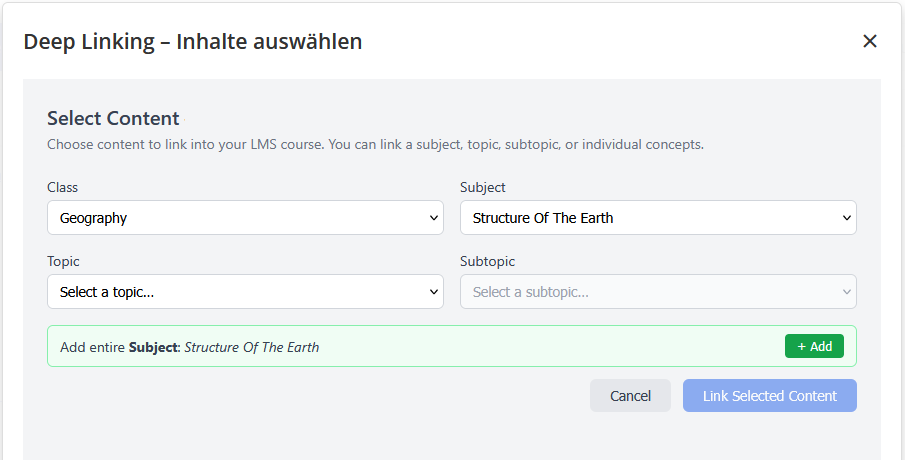The image size is (905, 460).
Task: Click the Class field label
Action: point(62,187)
